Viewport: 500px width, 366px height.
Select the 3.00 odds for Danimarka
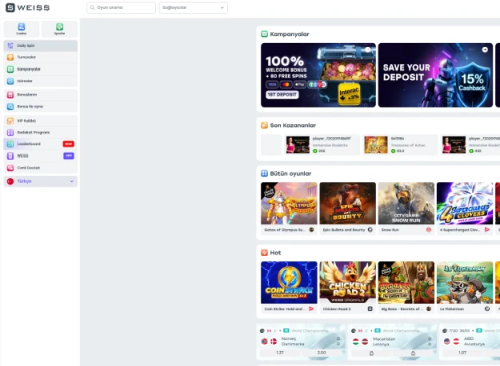point(322,353)
